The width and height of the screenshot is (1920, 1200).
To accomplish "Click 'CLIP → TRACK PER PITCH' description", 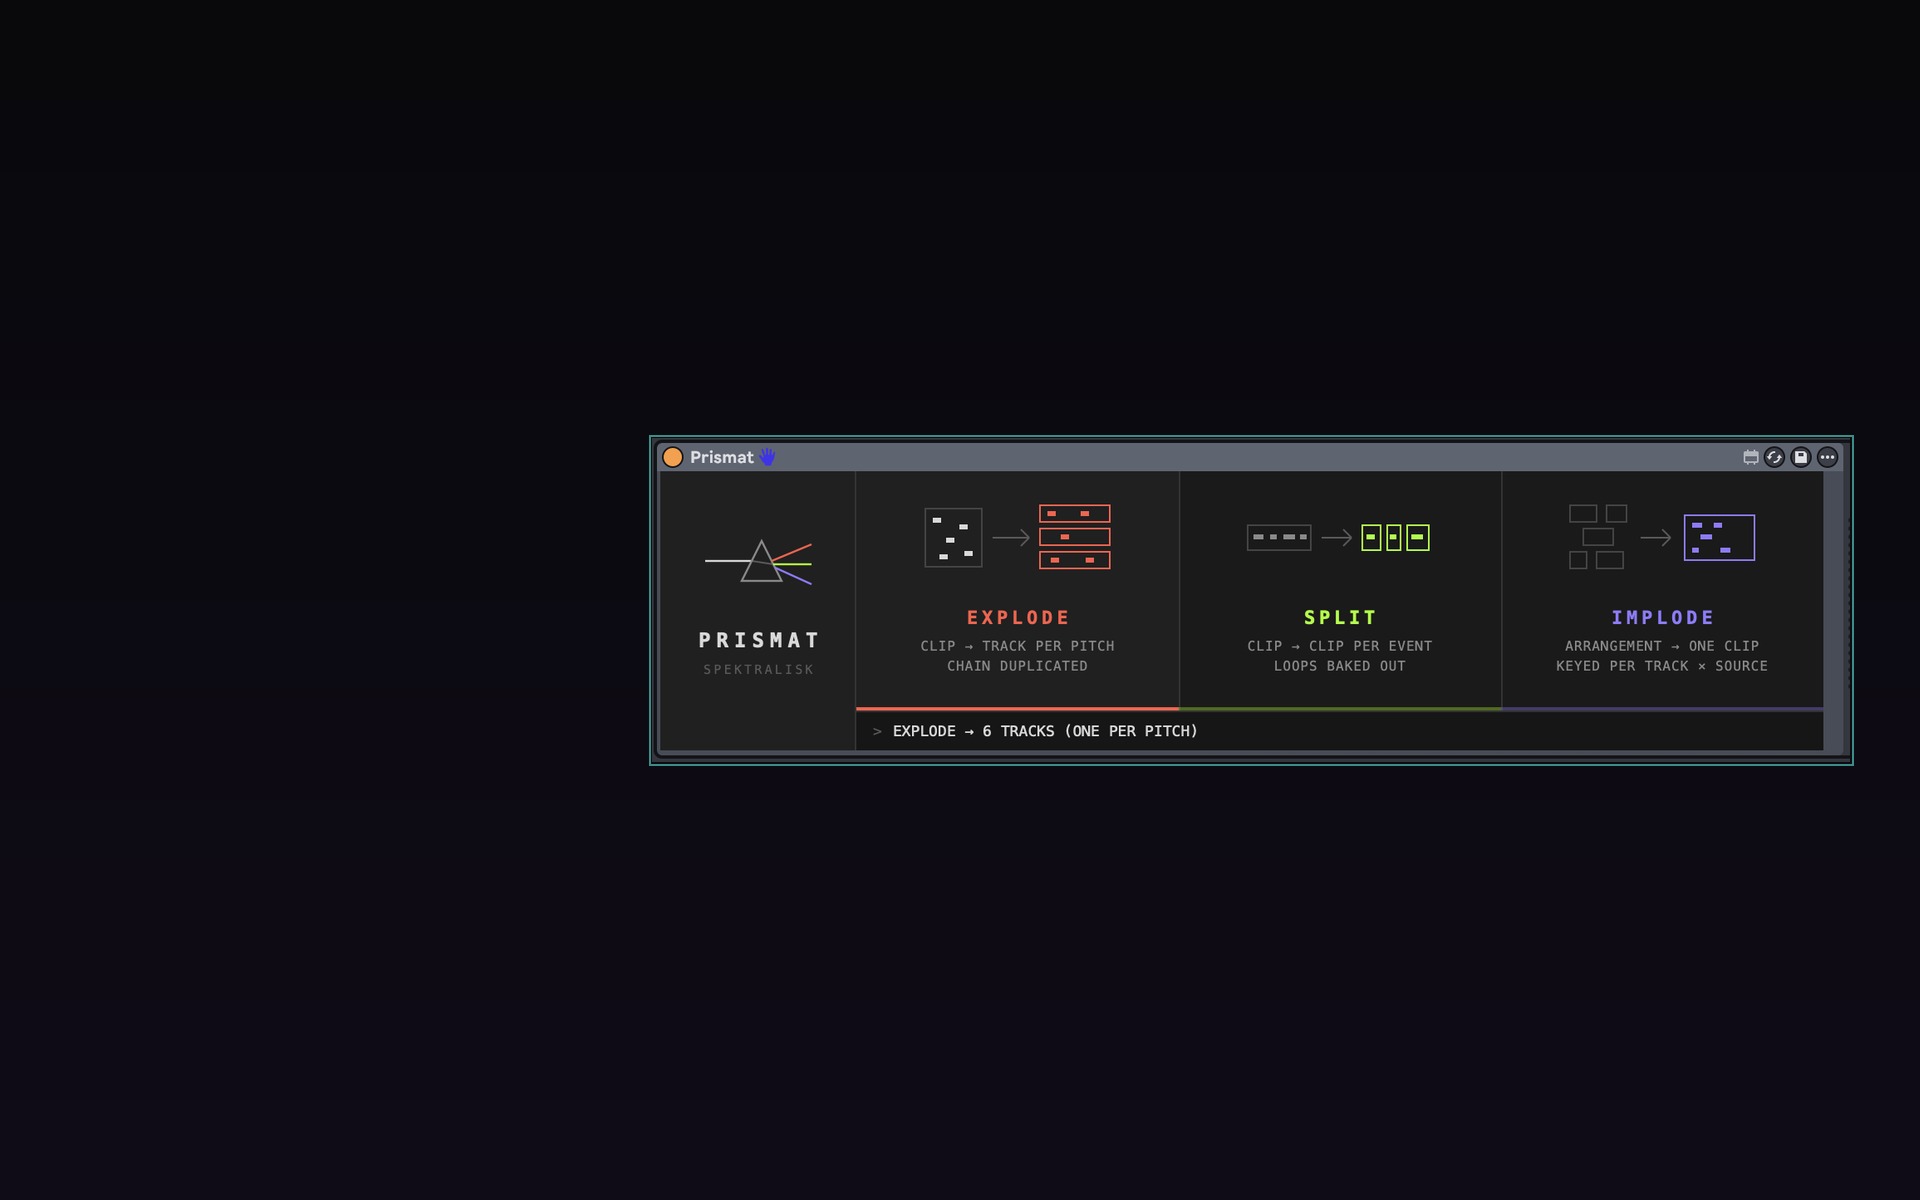I will tap(1017, 646).
